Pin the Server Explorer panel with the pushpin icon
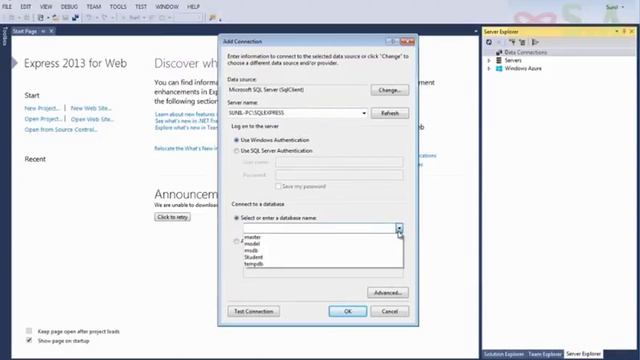Image resolution: width=640 pixels, height=360 pixels. tap(624, 31)
